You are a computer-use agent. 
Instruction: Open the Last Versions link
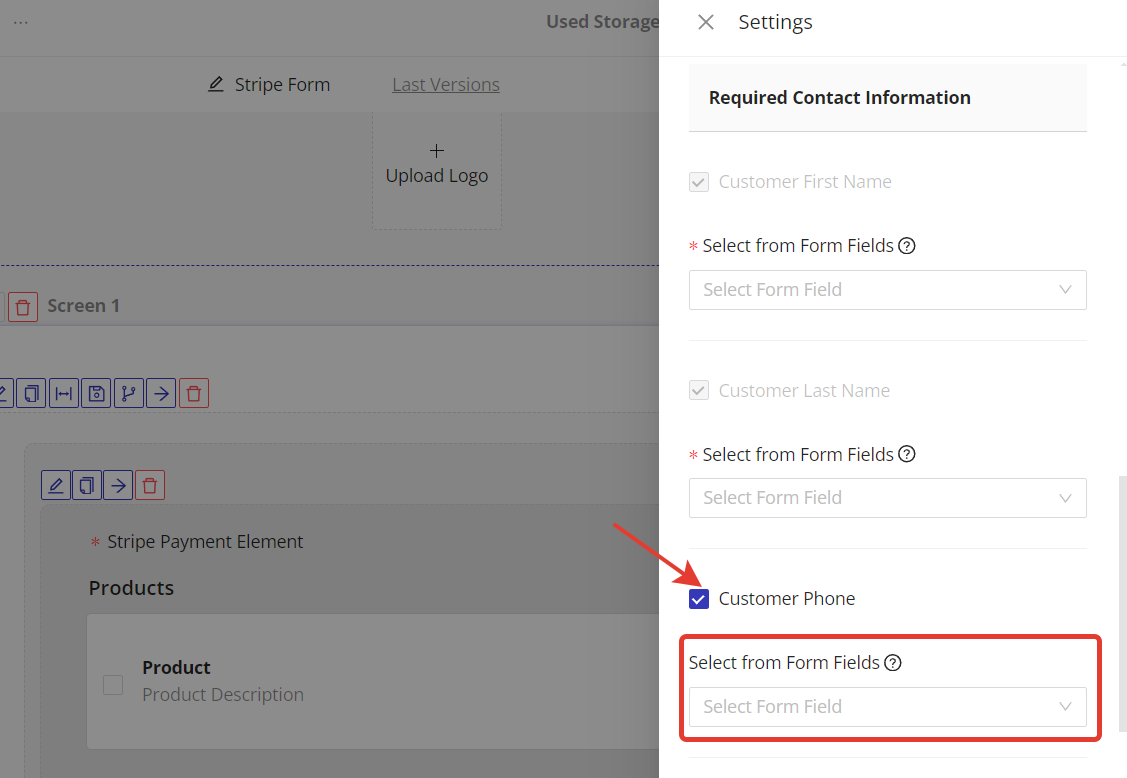pyautogui.click(x=446, y=85)
